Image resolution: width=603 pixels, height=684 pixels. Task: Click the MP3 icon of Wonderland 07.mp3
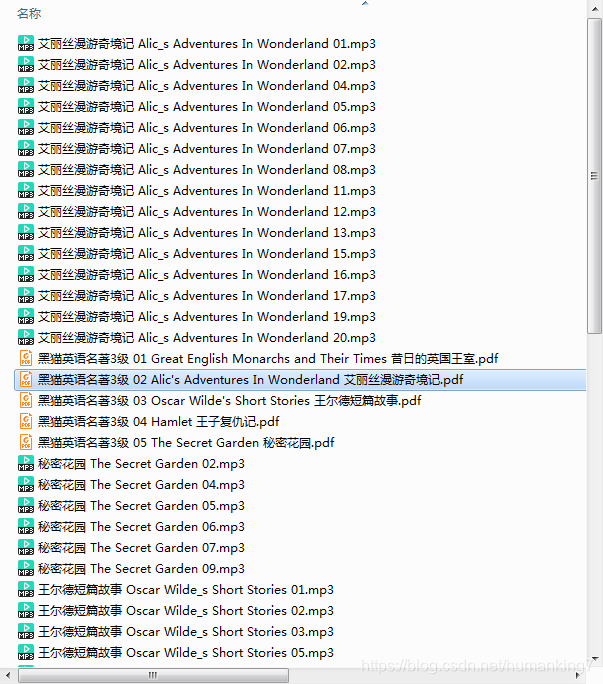(x=26, y=148)
